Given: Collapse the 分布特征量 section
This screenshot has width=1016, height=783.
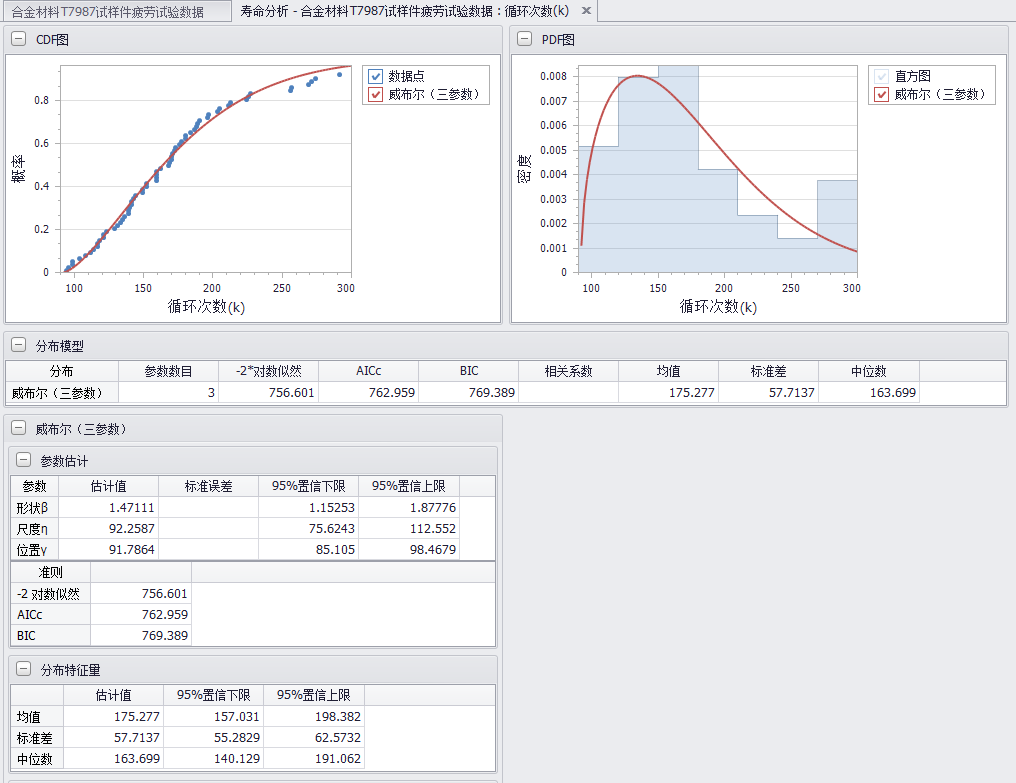Looking at the screenshot, I should click(24, 670).
